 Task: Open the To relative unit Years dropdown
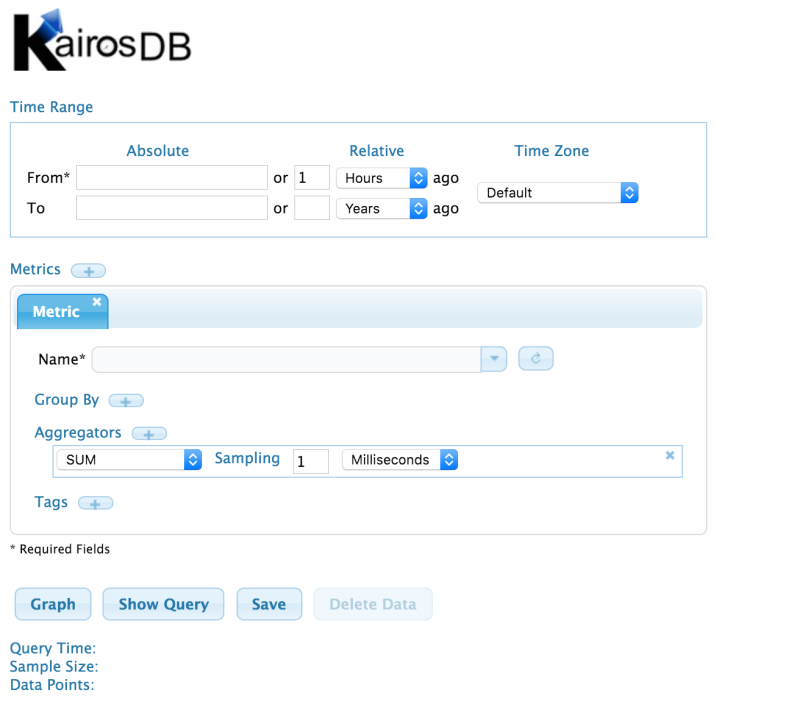point(382,209)
